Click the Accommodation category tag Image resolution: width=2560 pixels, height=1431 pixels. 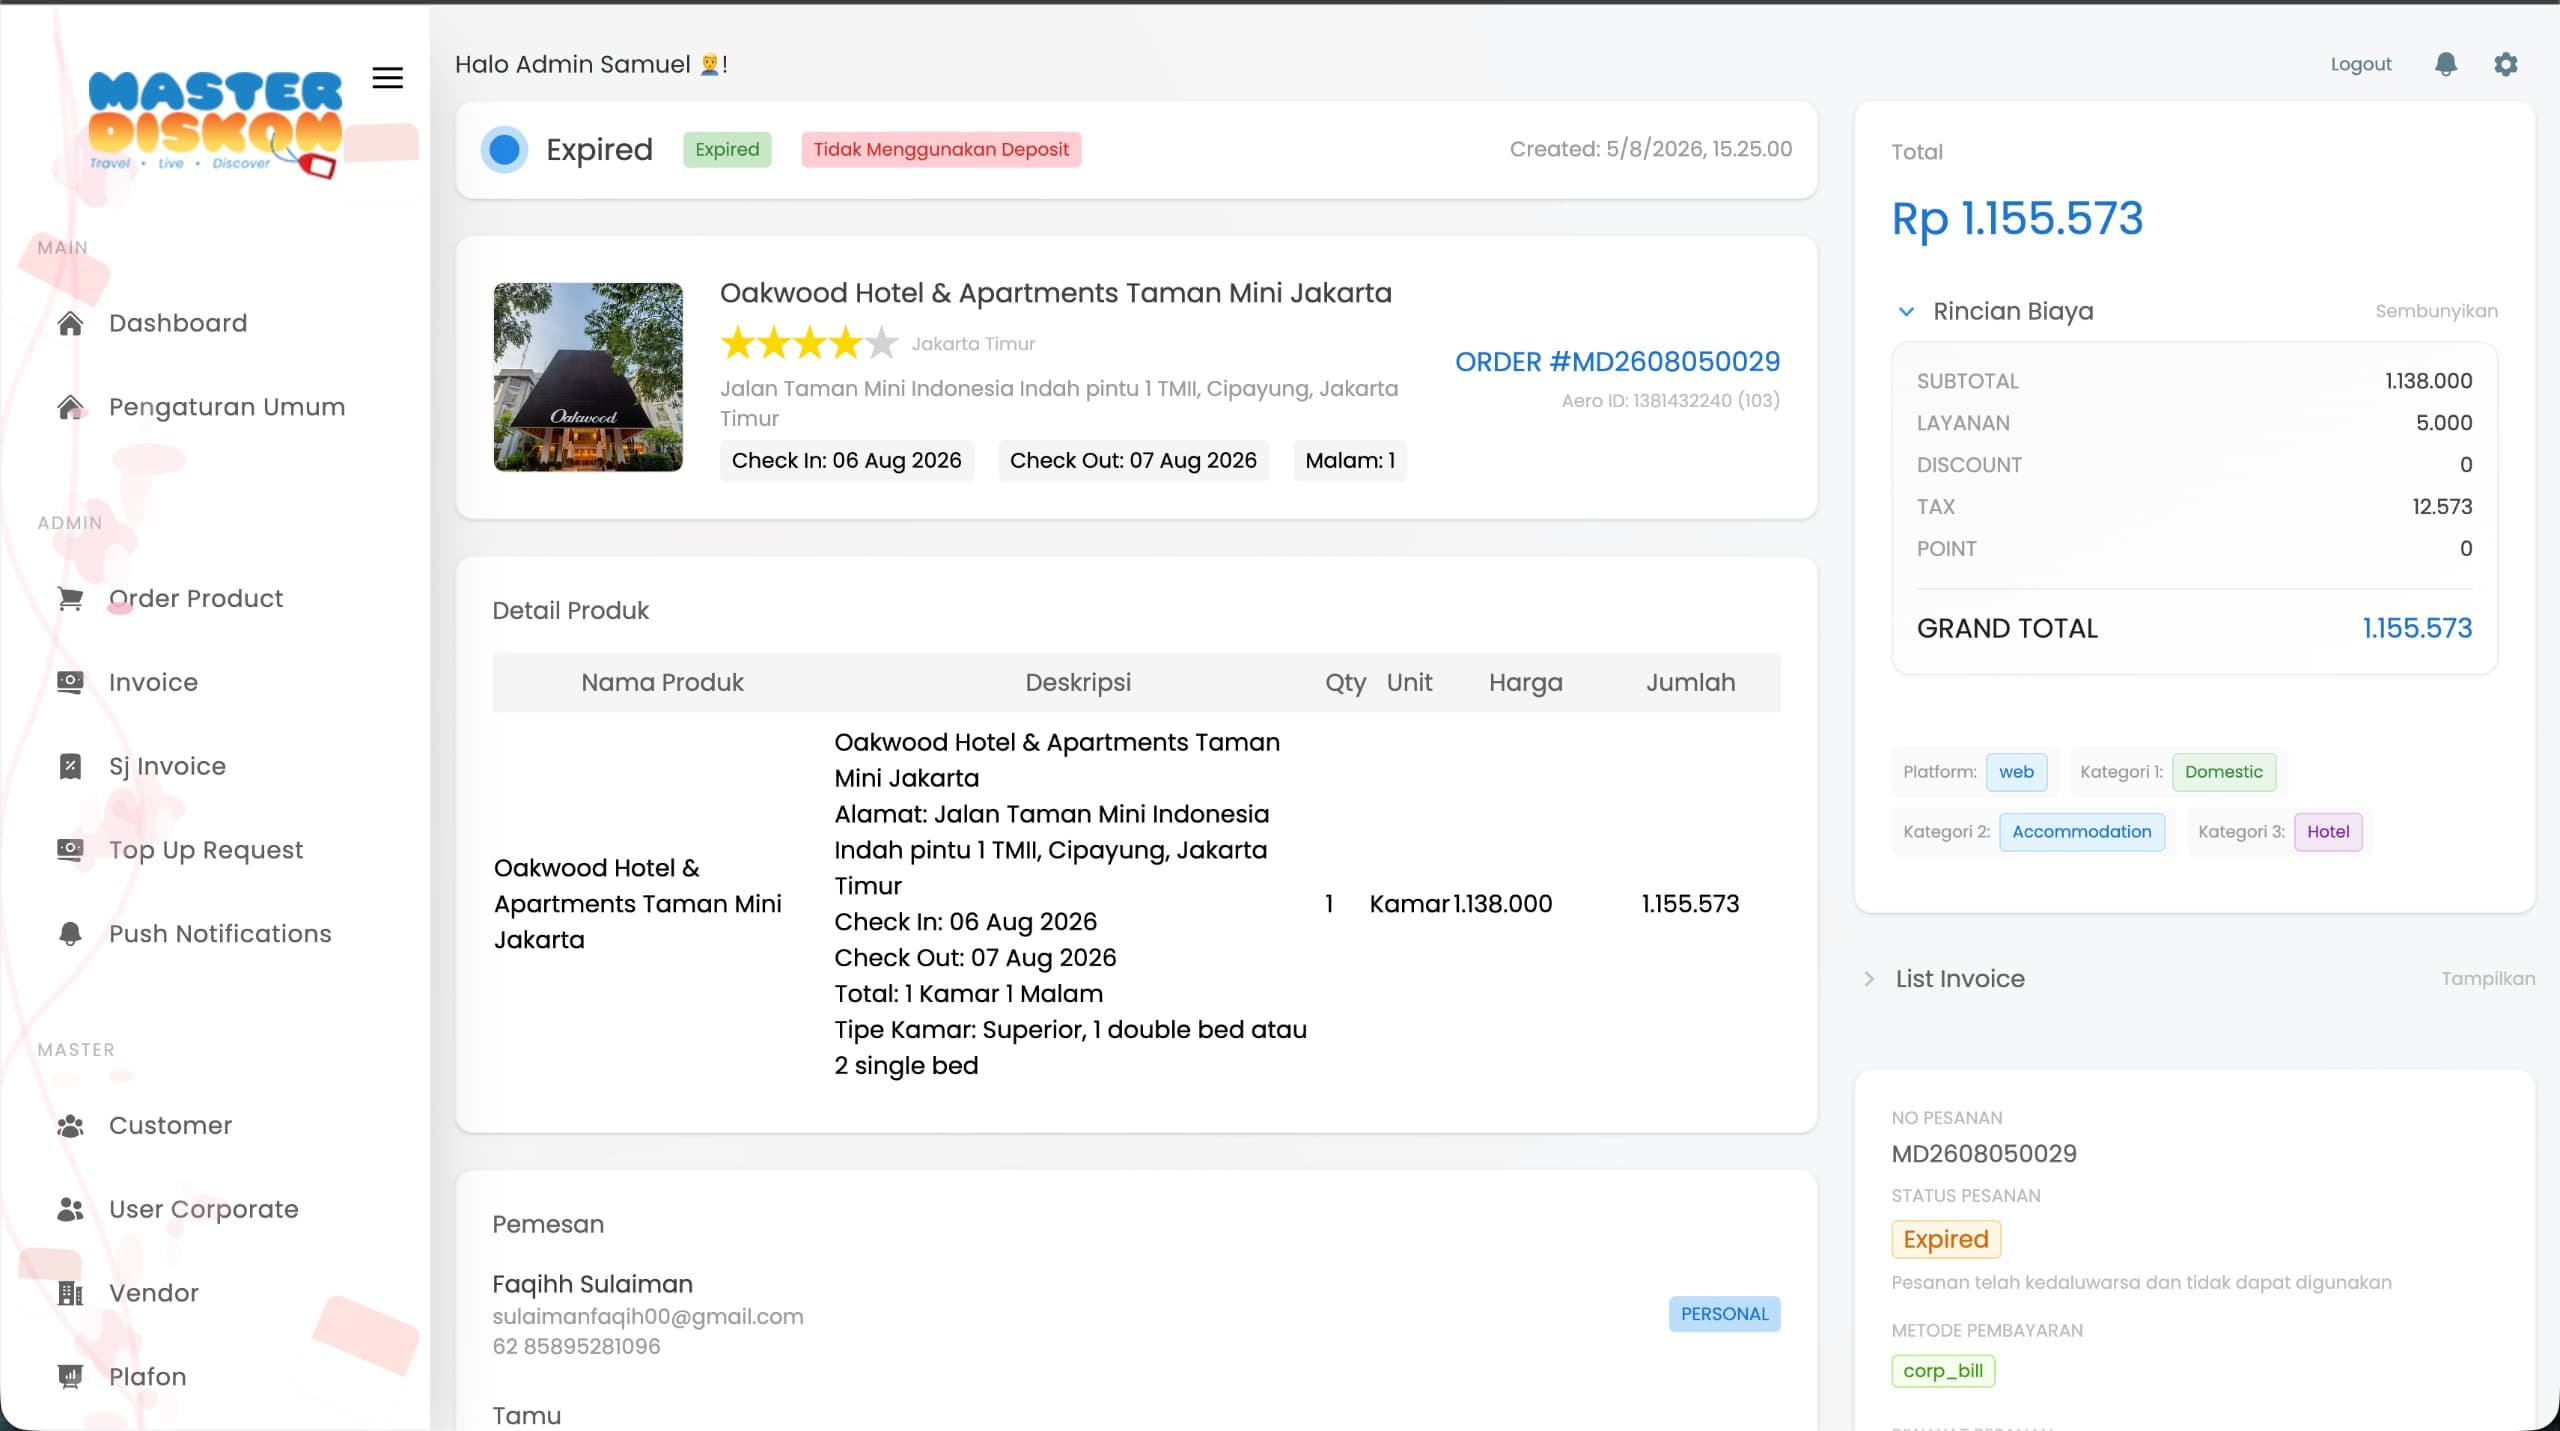click(2081, 832)
